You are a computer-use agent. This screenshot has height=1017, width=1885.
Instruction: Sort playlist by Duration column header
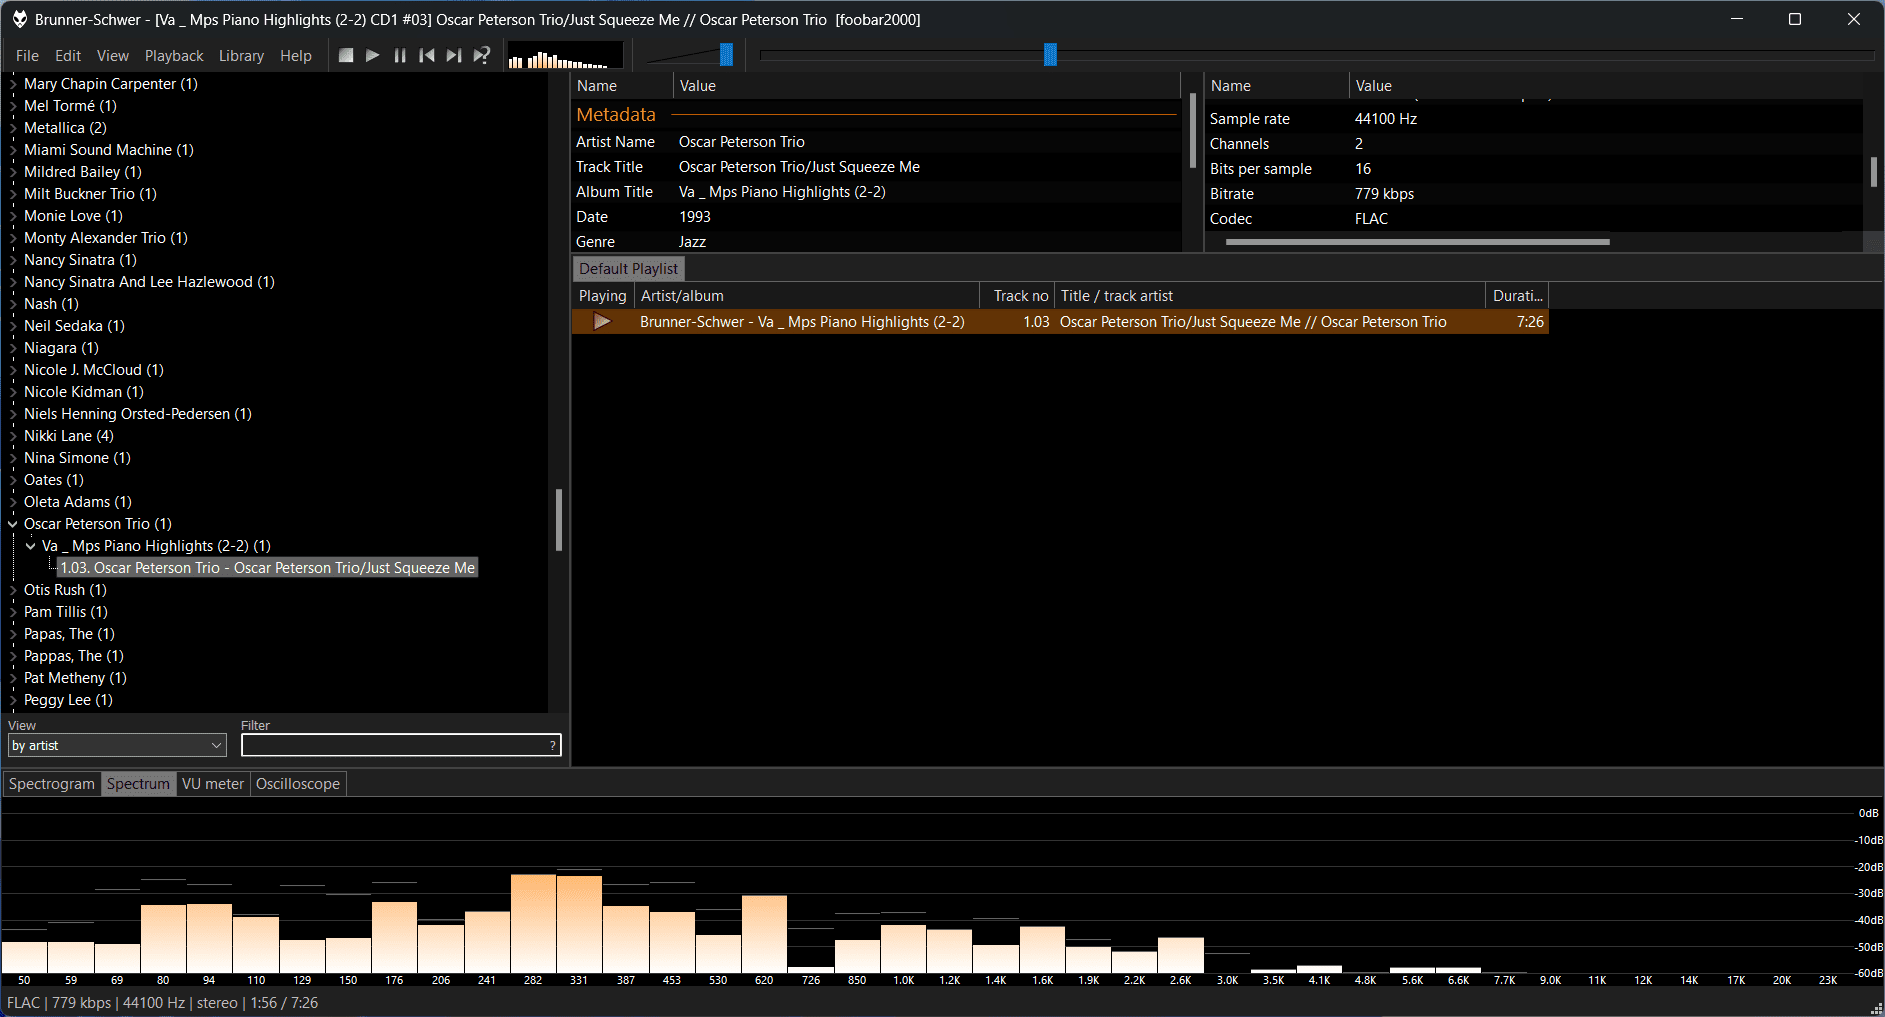tap(1517, 296)
